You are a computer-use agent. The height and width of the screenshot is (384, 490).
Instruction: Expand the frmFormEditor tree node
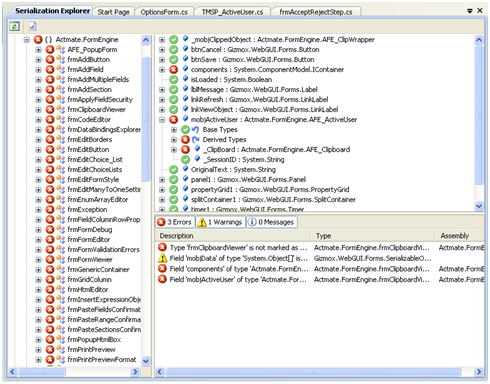pos(38,240)
